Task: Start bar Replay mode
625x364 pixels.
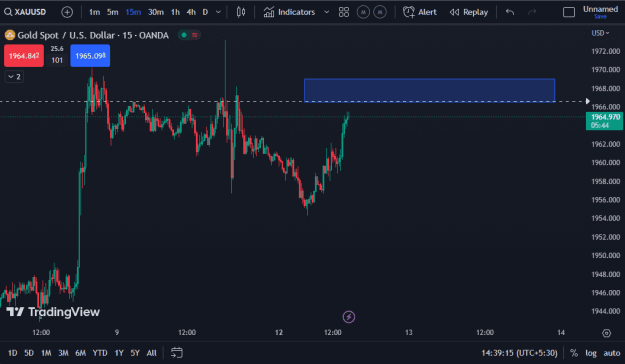Action: 469,12
